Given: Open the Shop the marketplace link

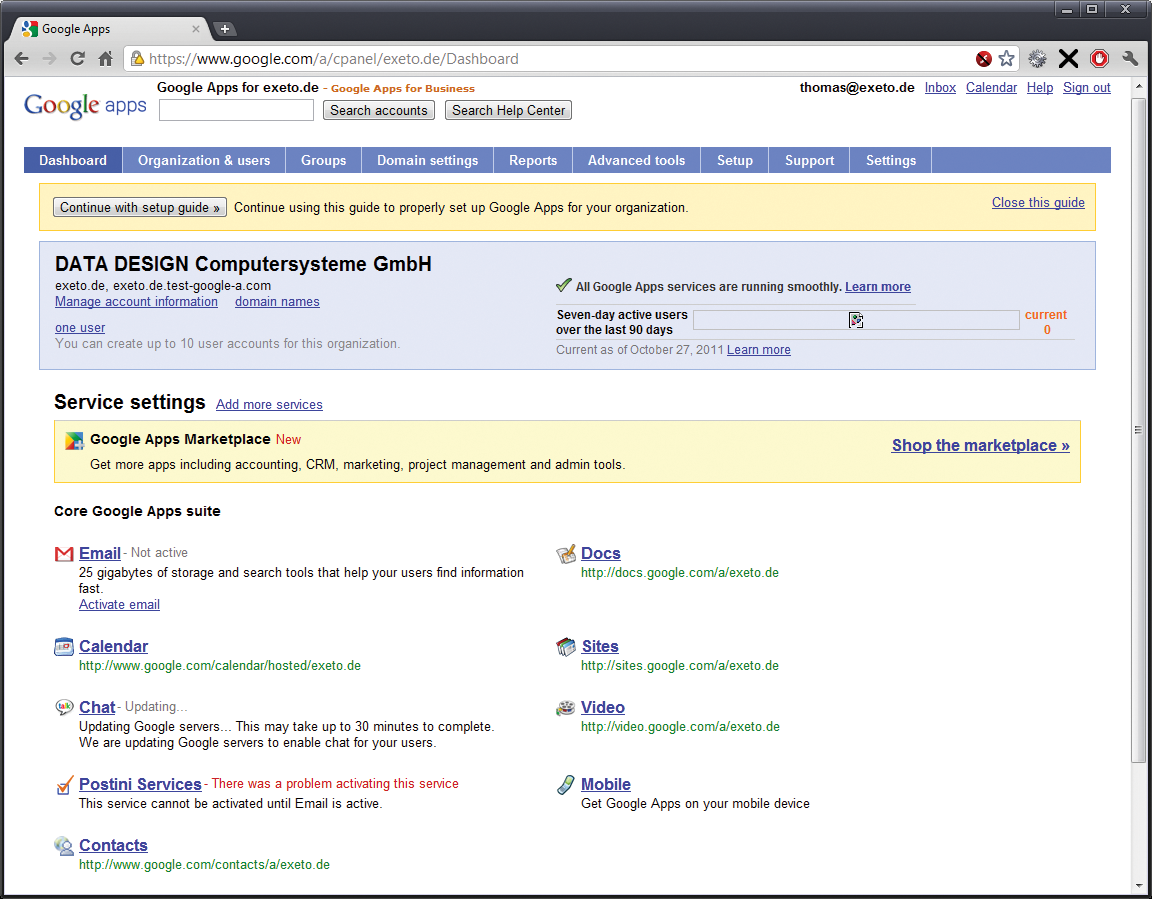Looking at the screenshot, I should 980,445.
